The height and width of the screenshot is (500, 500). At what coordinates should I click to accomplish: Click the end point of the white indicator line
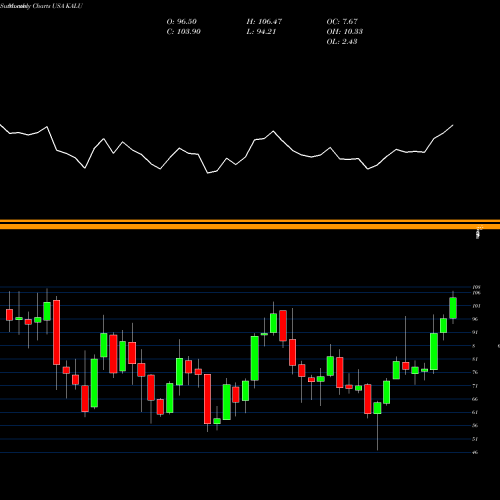coord(453,125)
